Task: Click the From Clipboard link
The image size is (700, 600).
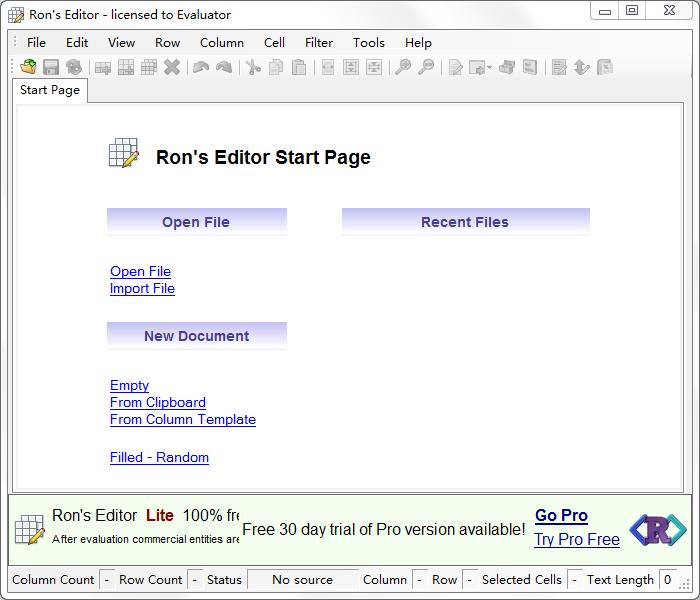Action: [x=158, y=402]
